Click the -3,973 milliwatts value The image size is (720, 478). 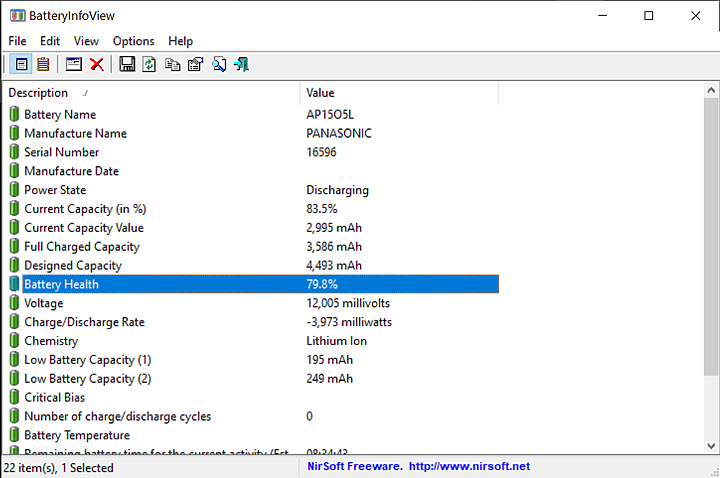coord(349,321)
